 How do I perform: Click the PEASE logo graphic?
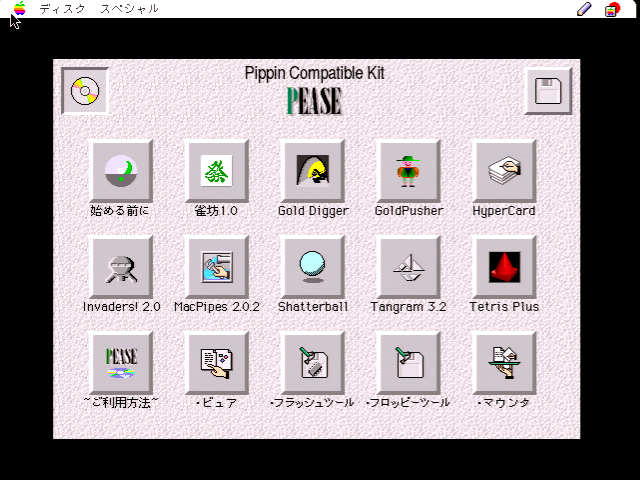point(314,101)
